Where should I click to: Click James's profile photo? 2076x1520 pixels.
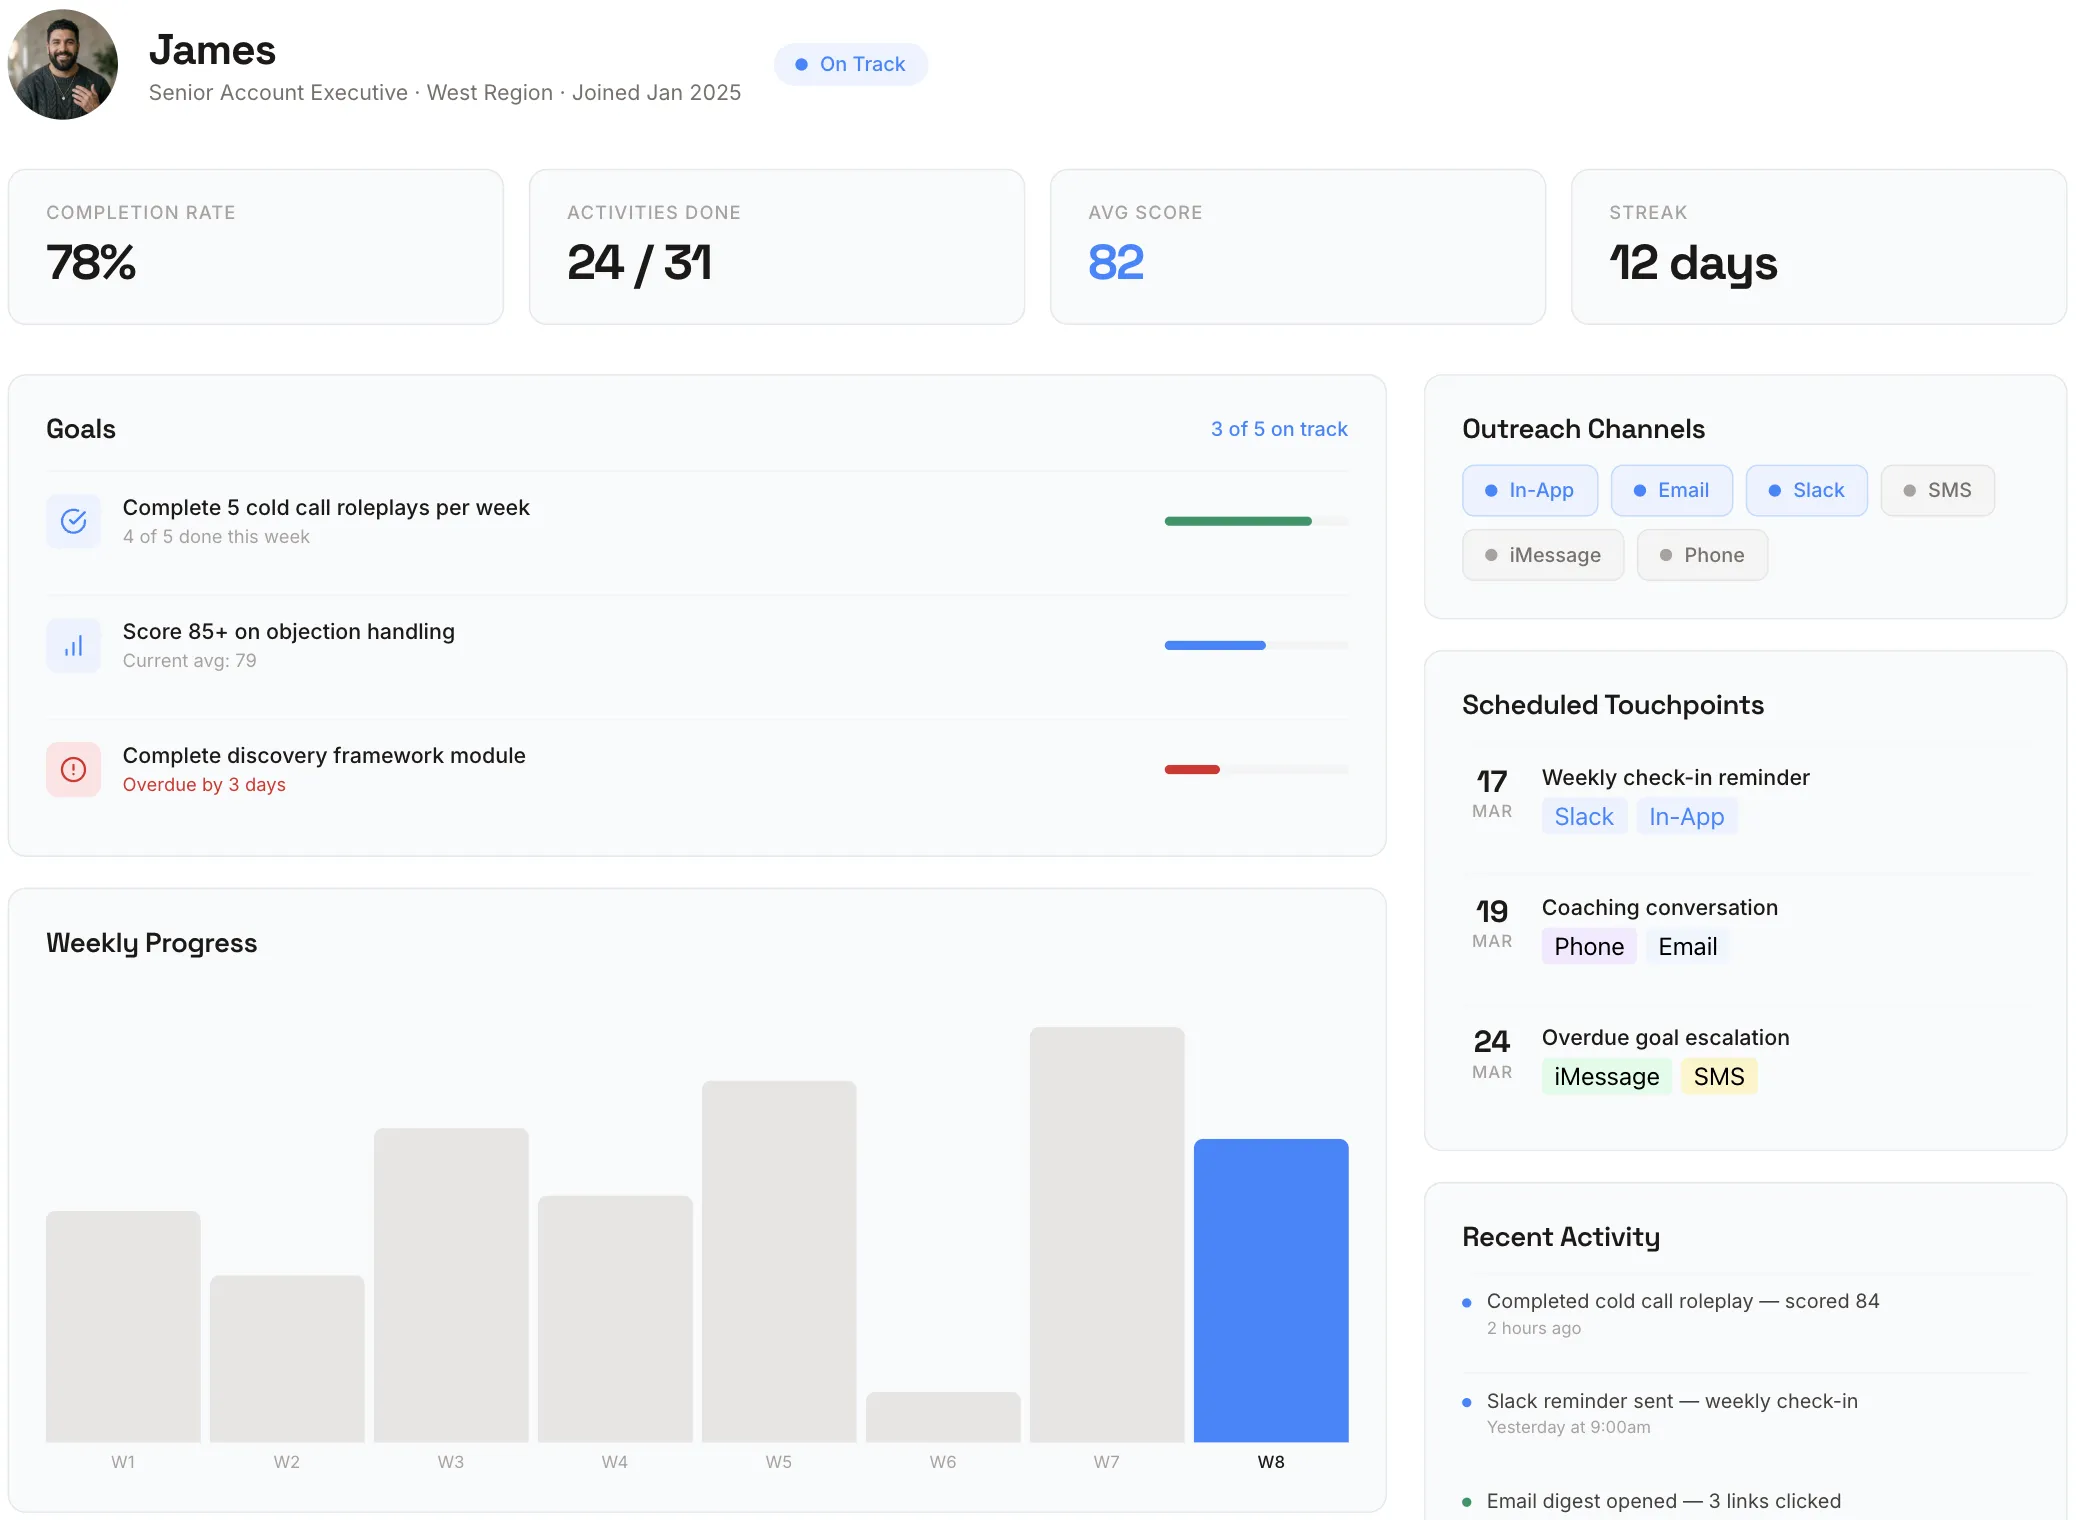[x=63, y=64]
